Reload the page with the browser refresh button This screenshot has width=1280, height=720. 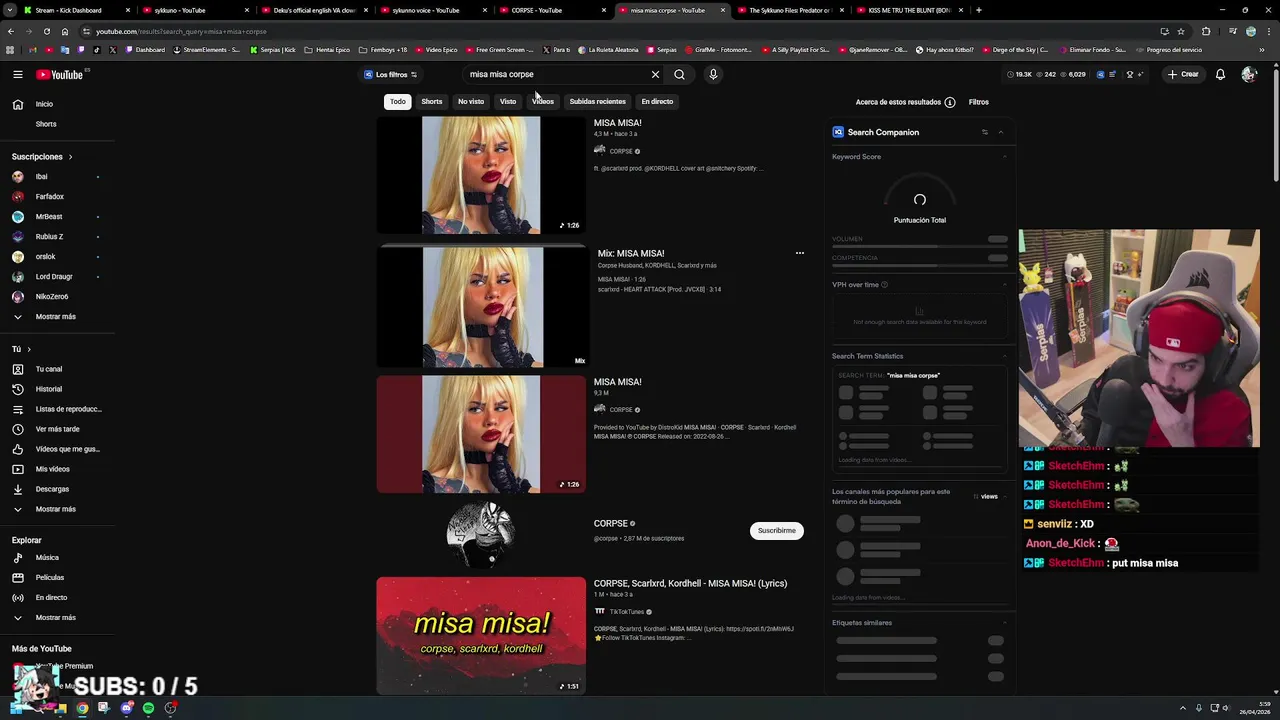tap(46, 31)
